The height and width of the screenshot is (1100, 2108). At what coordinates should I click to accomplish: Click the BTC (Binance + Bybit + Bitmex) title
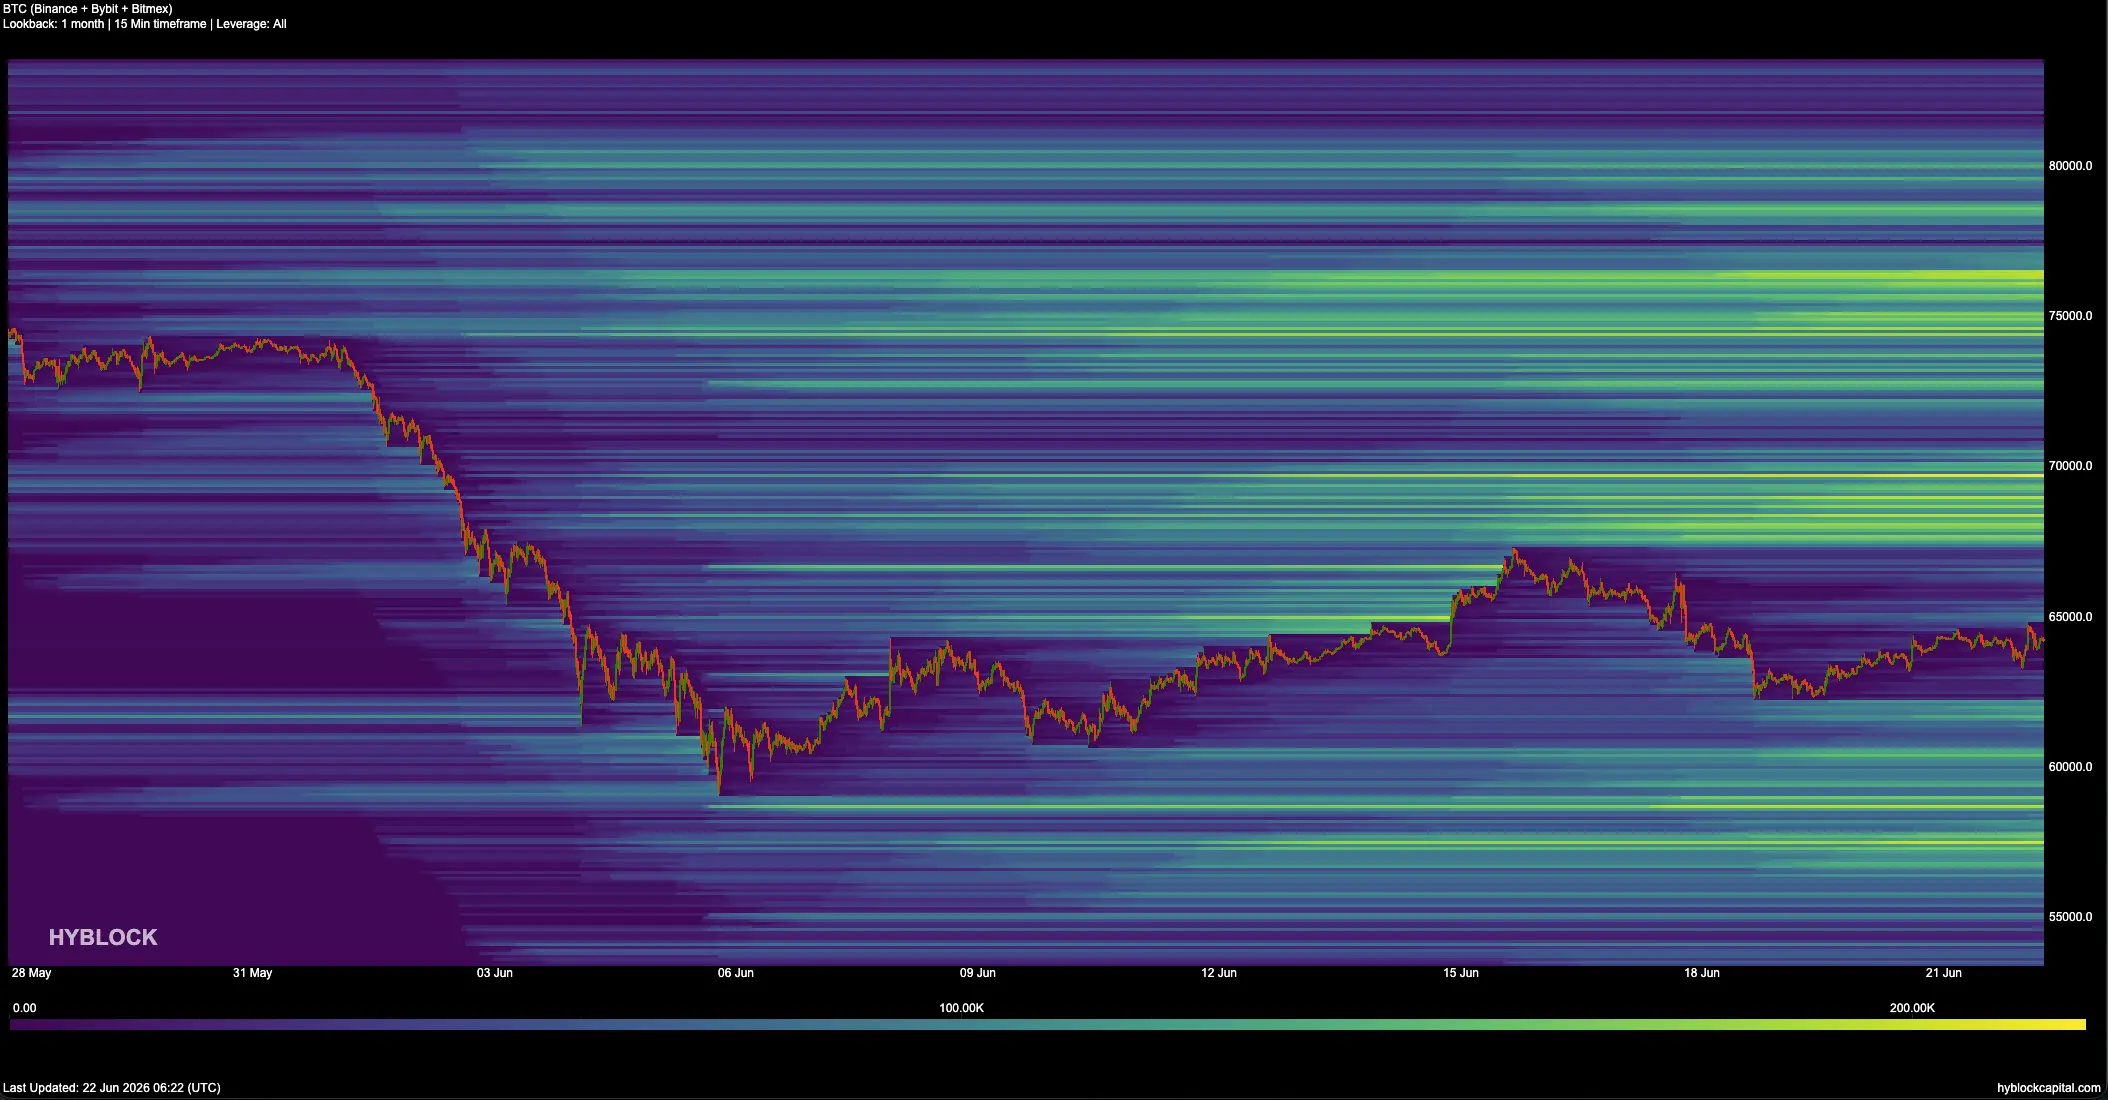88,9
